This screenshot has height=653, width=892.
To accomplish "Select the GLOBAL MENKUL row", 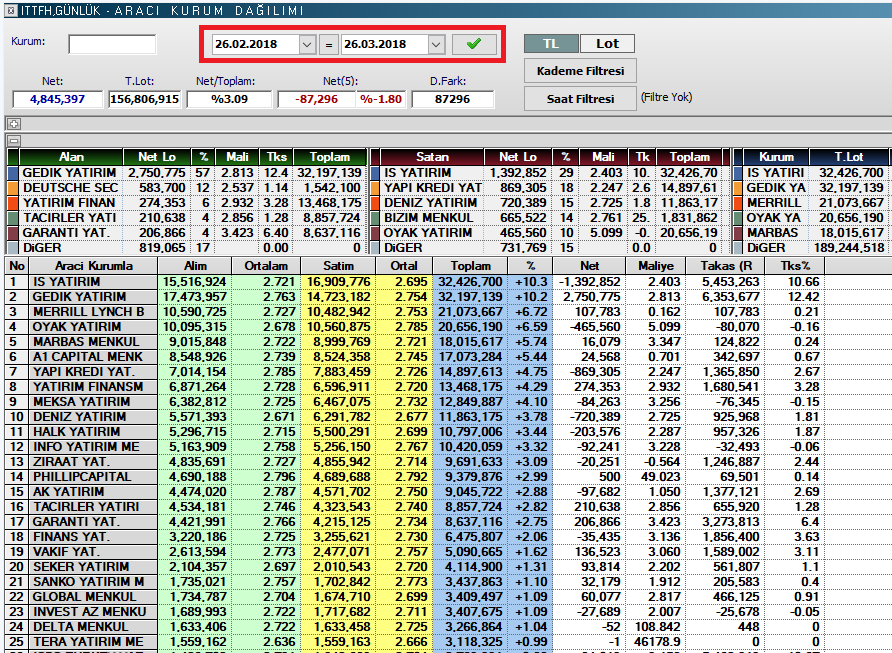I will pos(414,597).
